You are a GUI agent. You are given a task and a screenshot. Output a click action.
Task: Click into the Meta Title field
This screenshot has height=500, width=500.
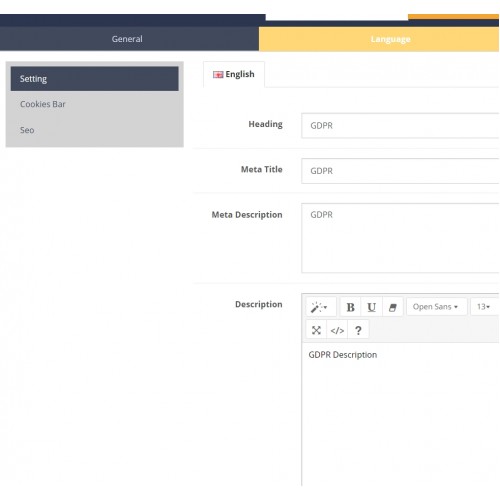click(x=400, y=171)
